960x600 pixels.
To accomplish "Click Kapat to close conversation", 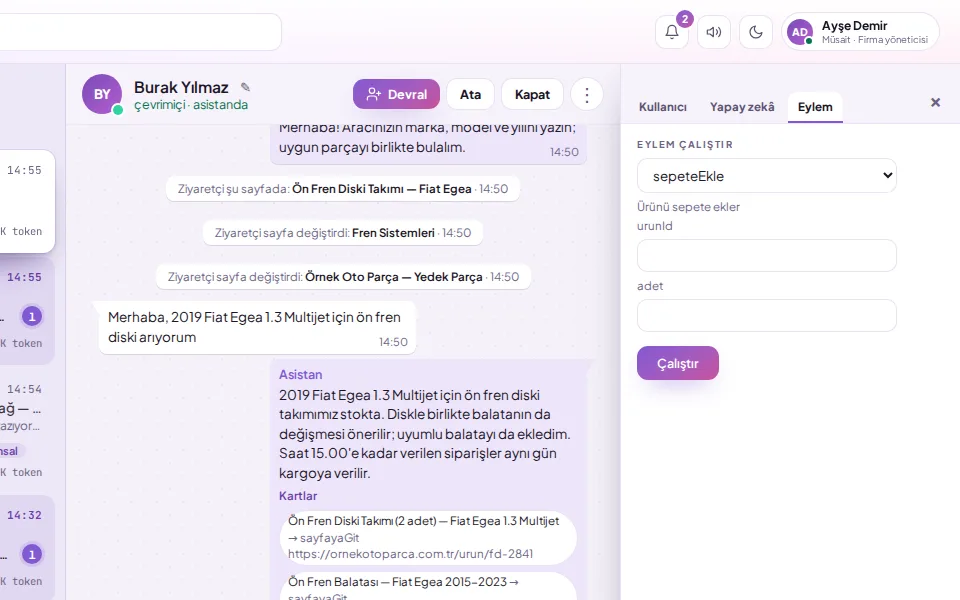I will [532, 94].
